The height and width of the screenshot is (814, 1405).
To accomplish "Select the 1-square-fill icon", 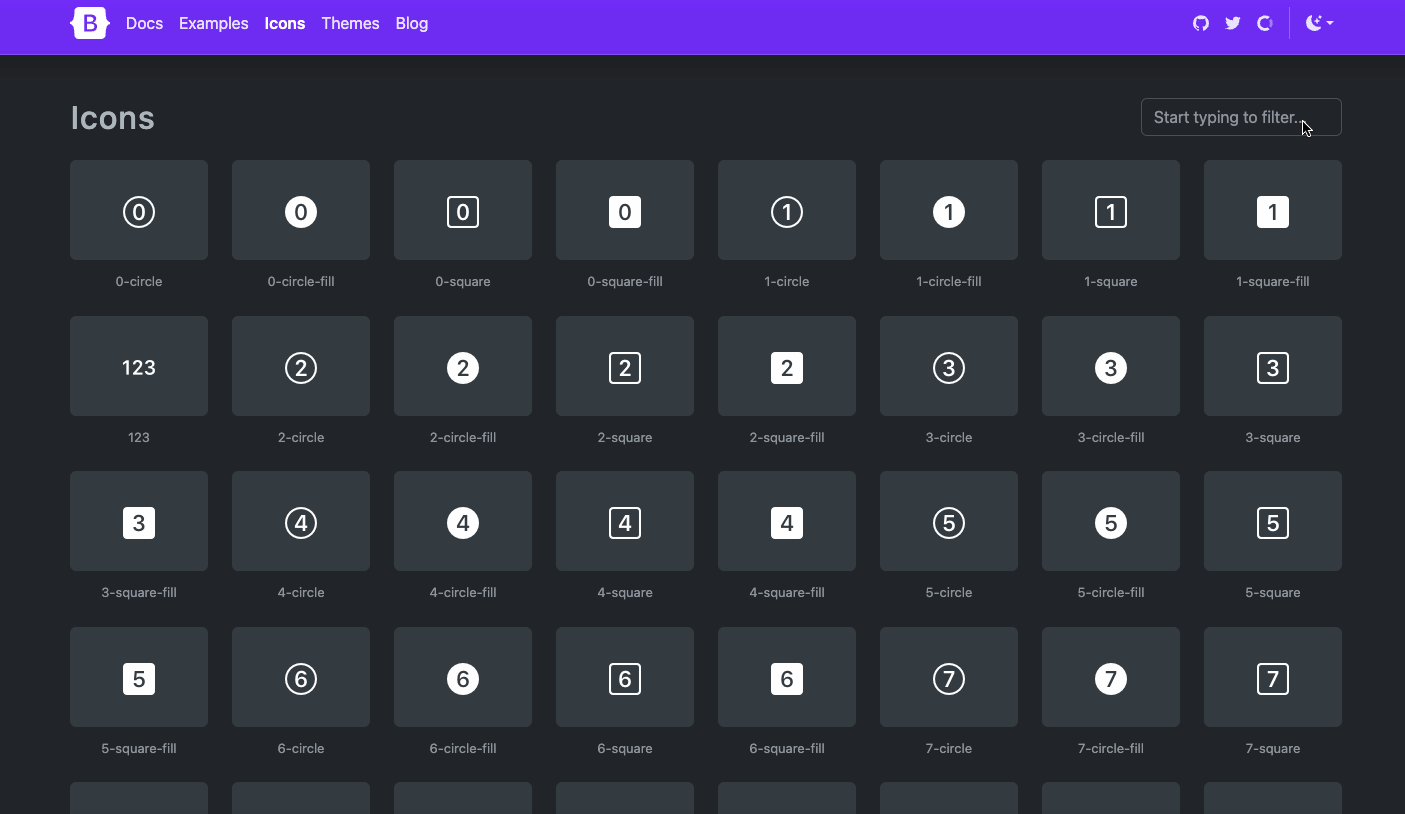I will pos(1272,210).
